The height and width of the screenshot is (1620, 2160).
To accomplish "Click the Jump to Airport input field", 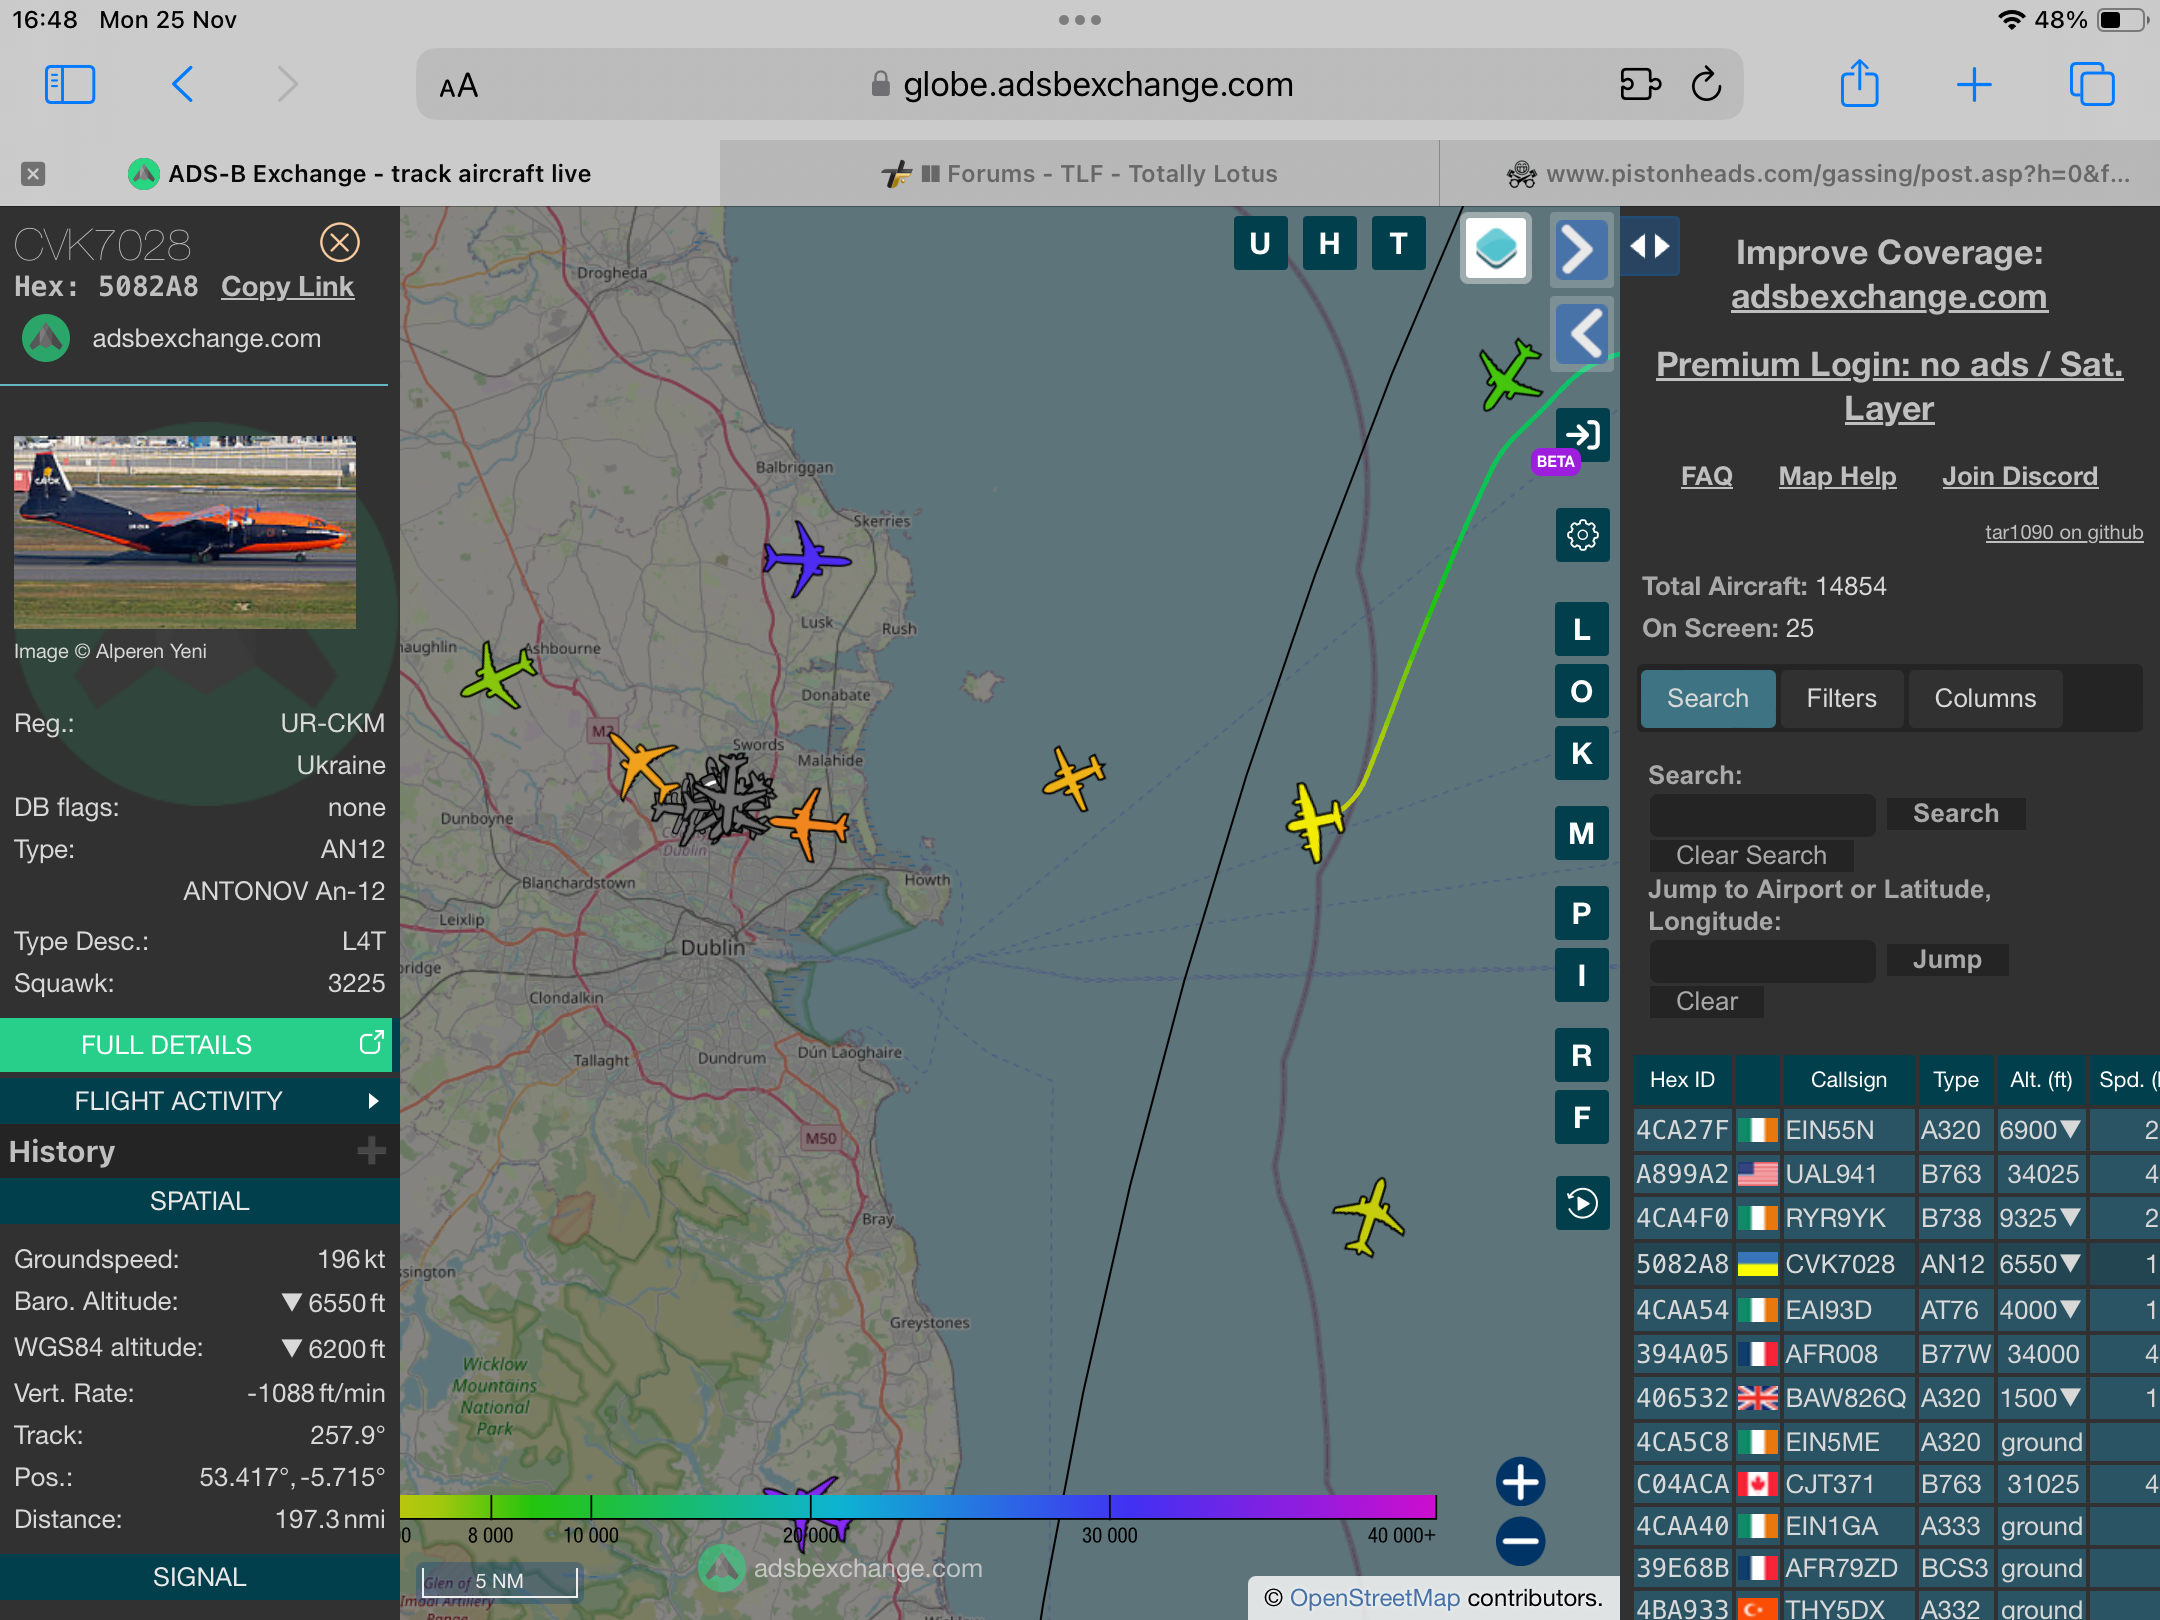I will coord(1762,960).
